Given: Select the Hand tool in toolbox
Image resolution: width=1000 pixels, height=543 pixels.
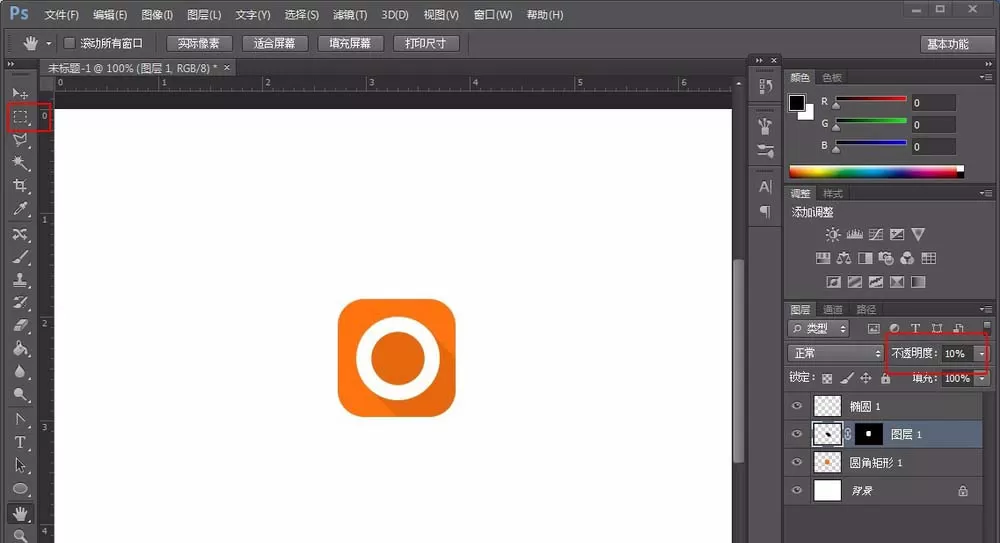Looking at the screenshot, I should click(x=20, y=513).
